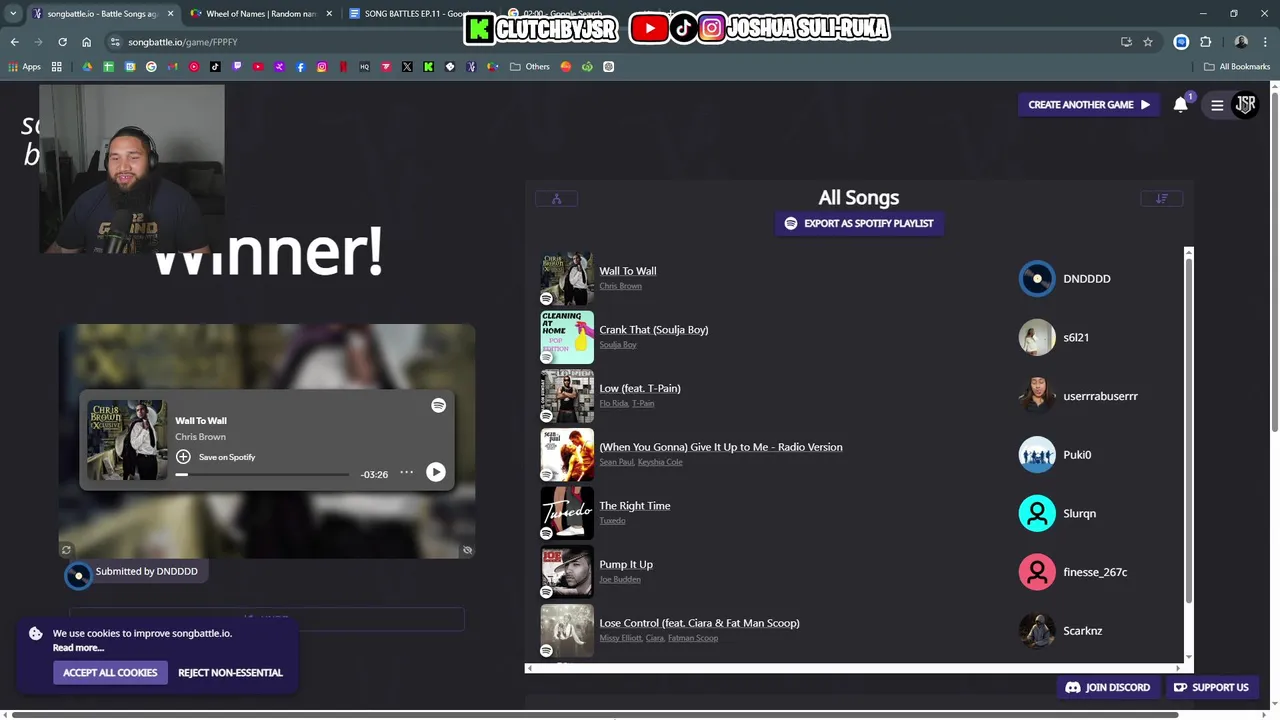Open more options dots in Spotify player

[x=406, y=472]
